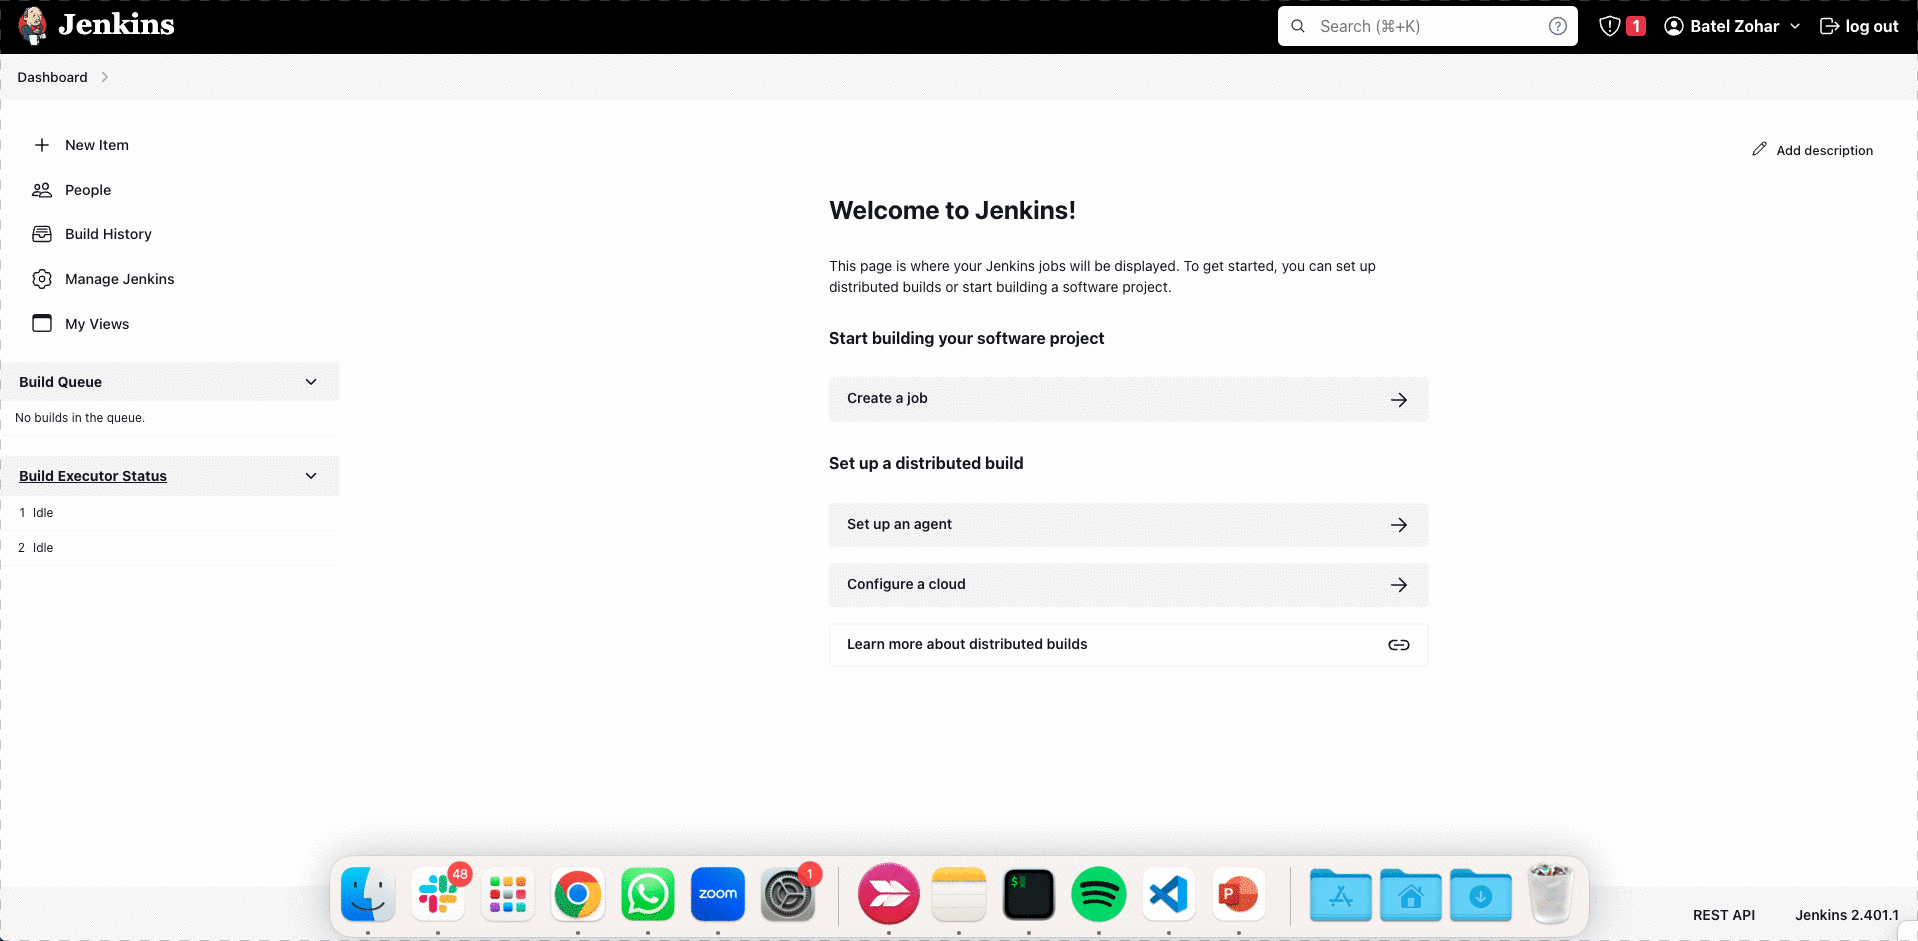Click the red security alert badge
This screenshot has width=1918, height=941.
pyautogui.click(x=1636, y=26)
